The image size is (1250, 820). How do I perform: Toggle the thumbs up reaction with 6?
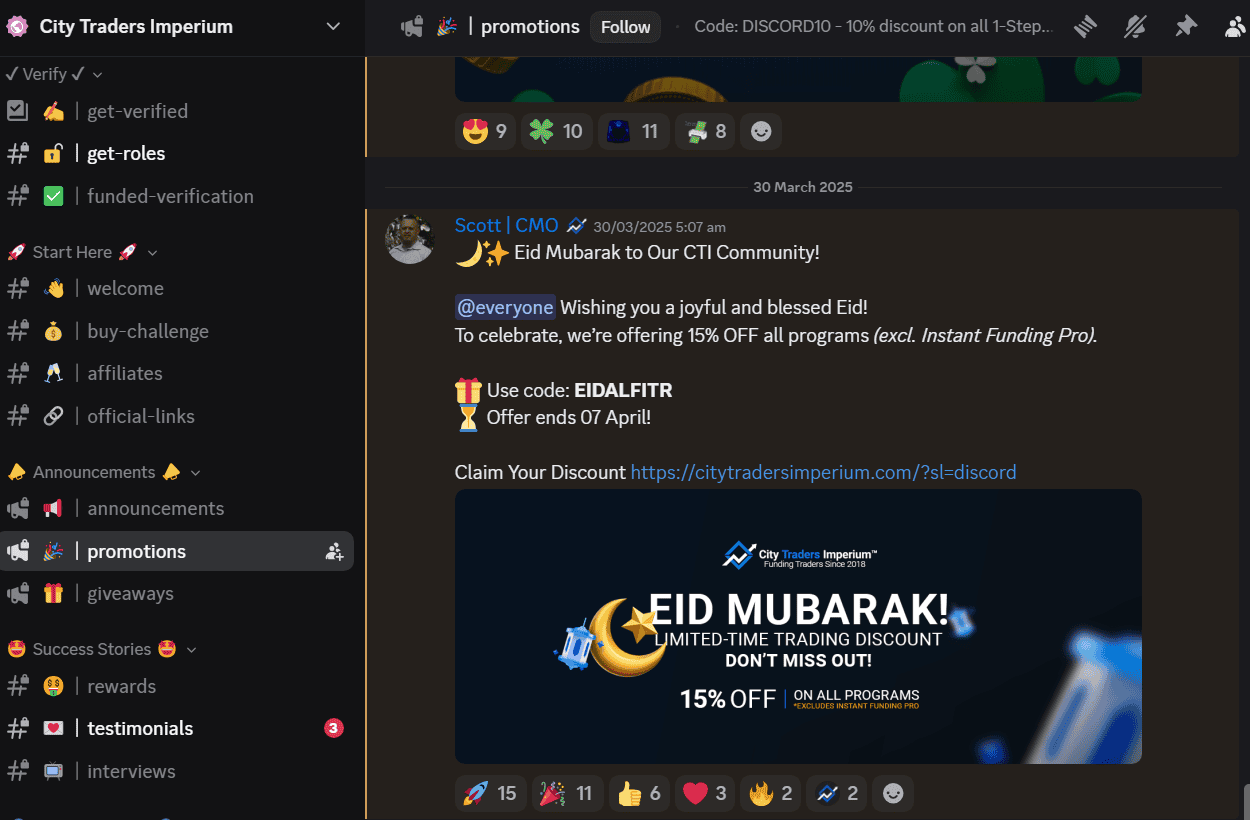pos(639,793)
